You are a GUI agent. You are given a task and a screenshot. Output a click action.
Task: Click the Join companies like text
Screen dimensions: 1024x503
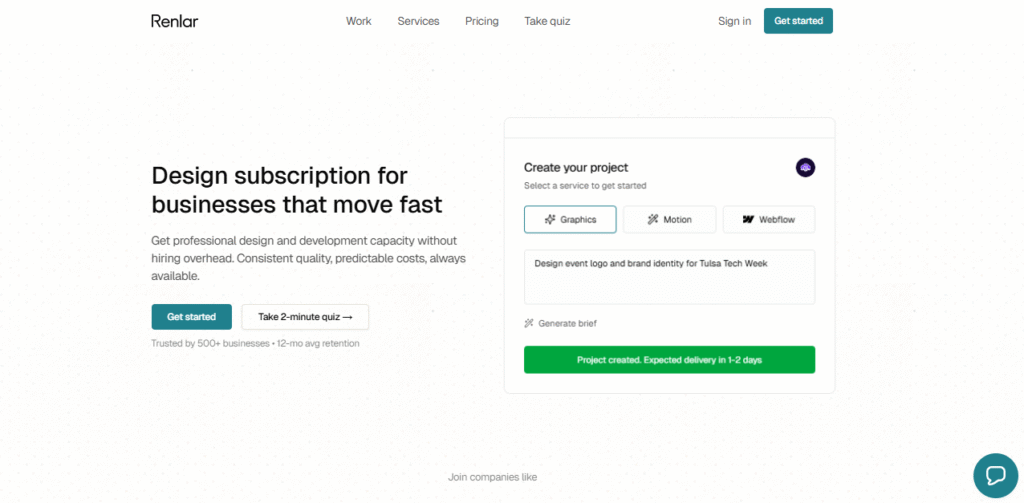492,477
